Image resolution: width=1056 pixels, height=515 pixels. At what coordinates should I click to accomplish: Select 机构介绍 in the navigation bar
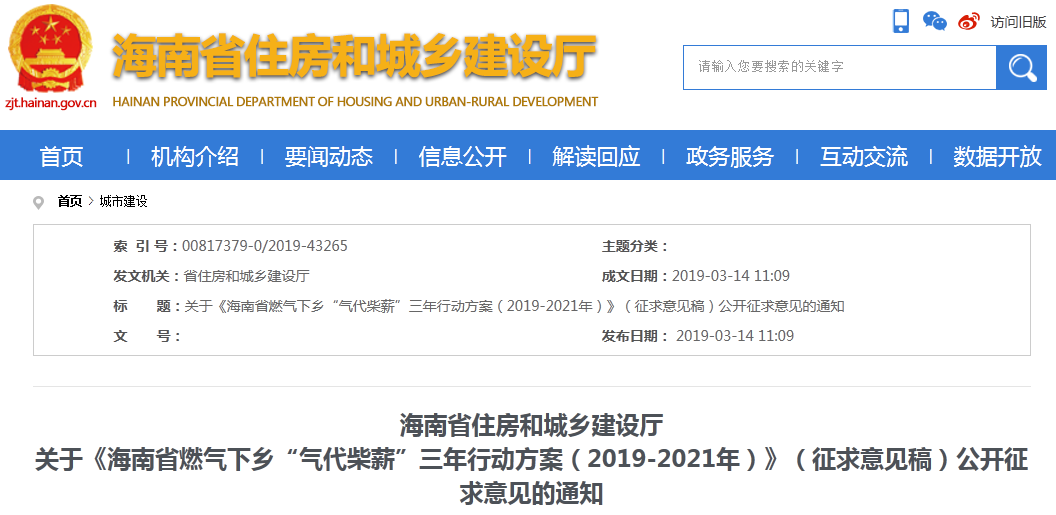pyautogui.click(x=195, y=156)
